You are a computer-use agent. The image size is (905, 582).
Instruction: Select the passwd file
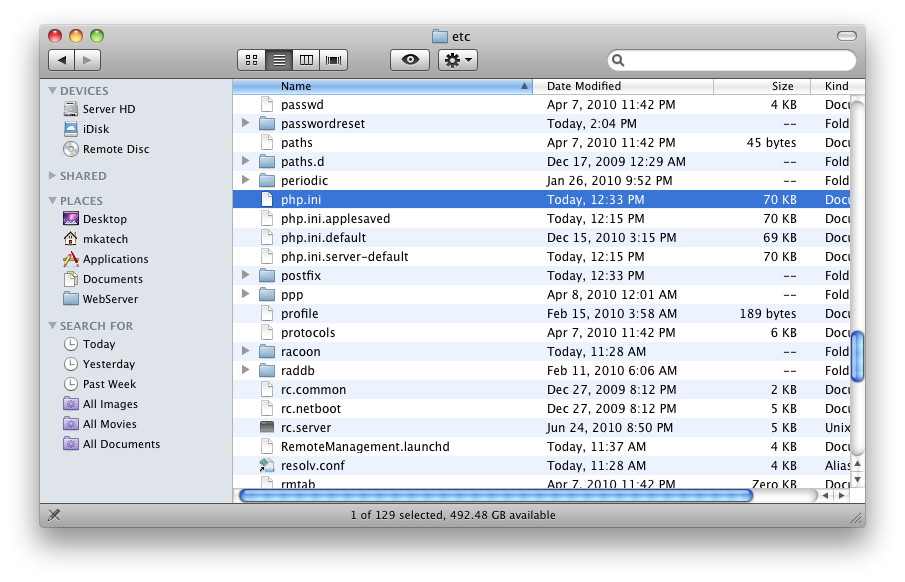(541, 105)
